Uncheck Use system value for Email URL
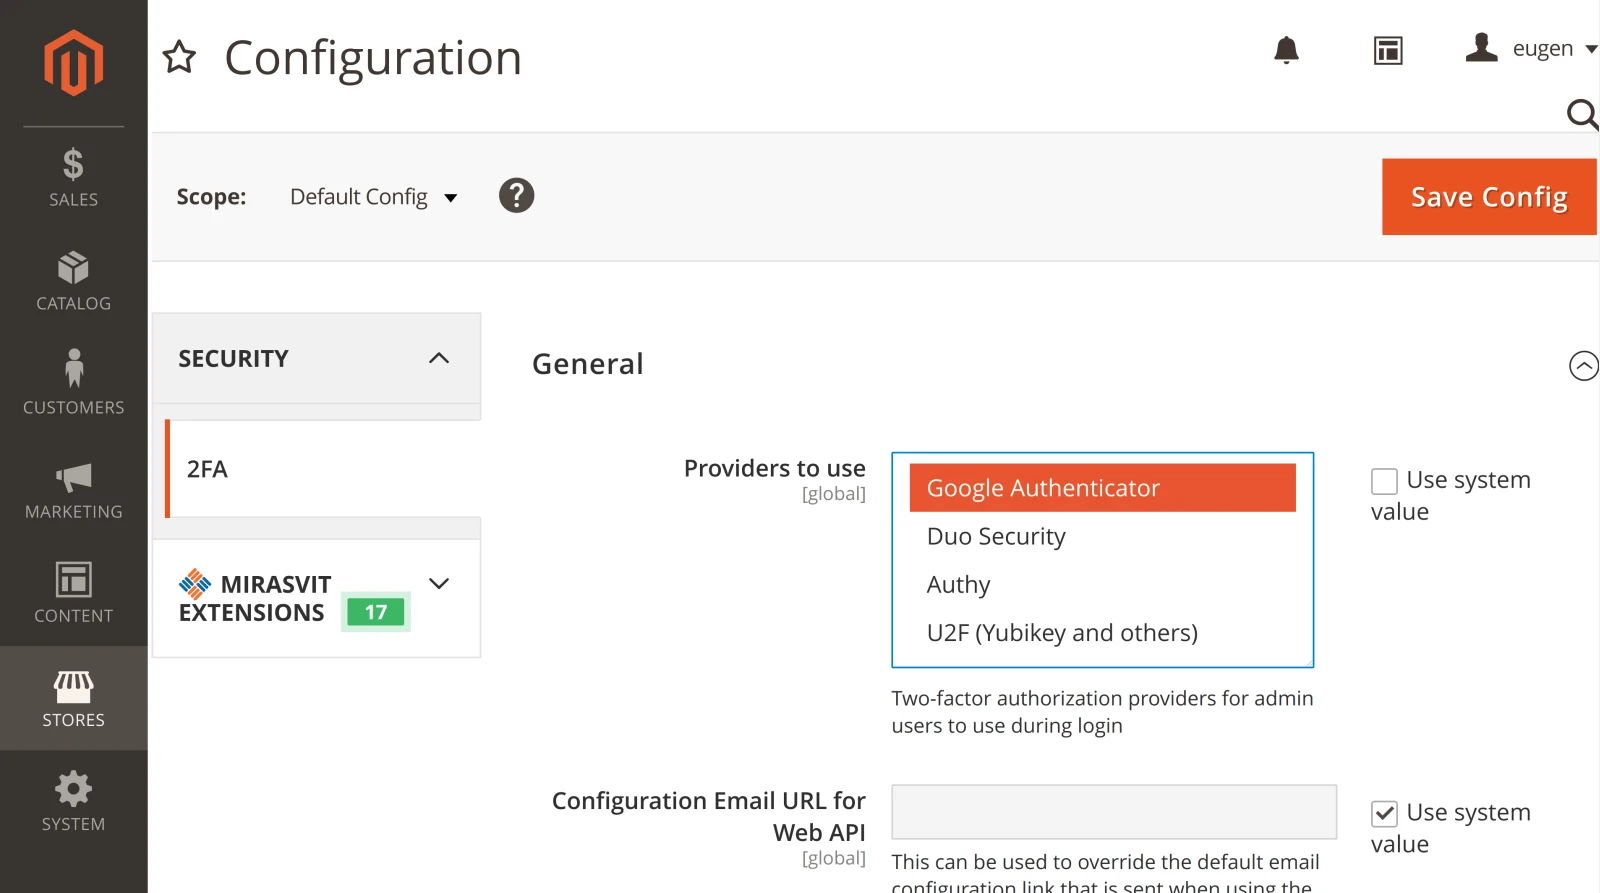This screenshot has width=1600, height=893. [x=1384, y=814]
